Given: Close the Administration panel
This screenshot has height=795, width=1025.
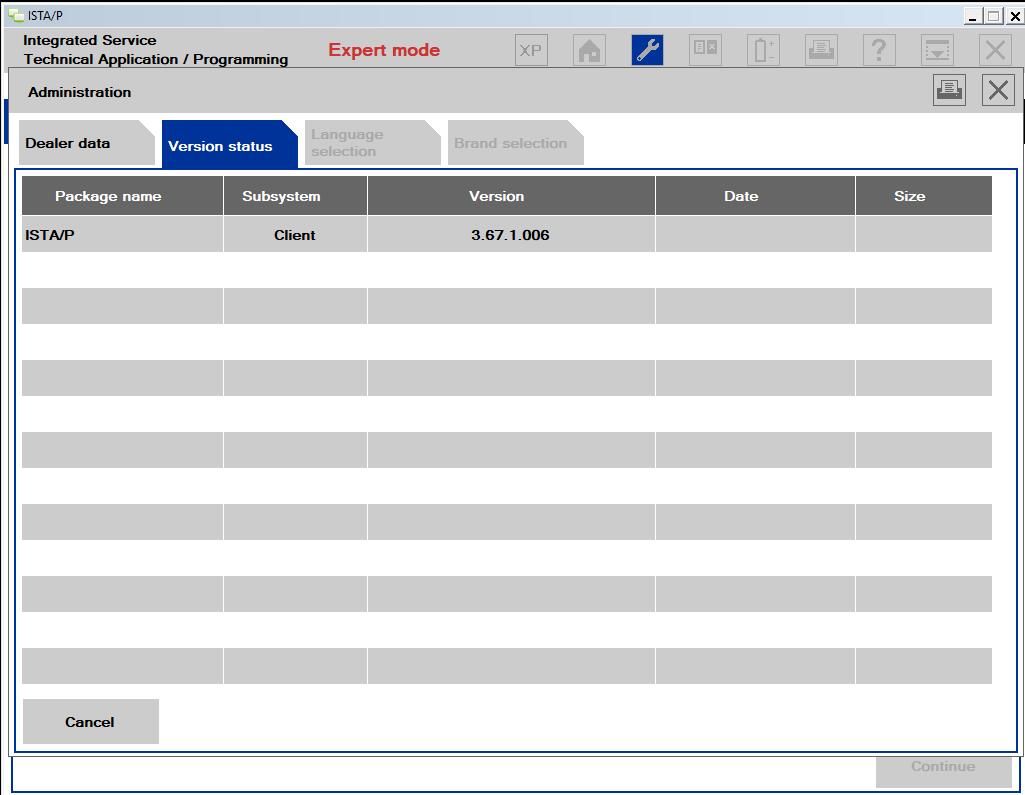Looking at the screenshot, I should pos(998,90).
